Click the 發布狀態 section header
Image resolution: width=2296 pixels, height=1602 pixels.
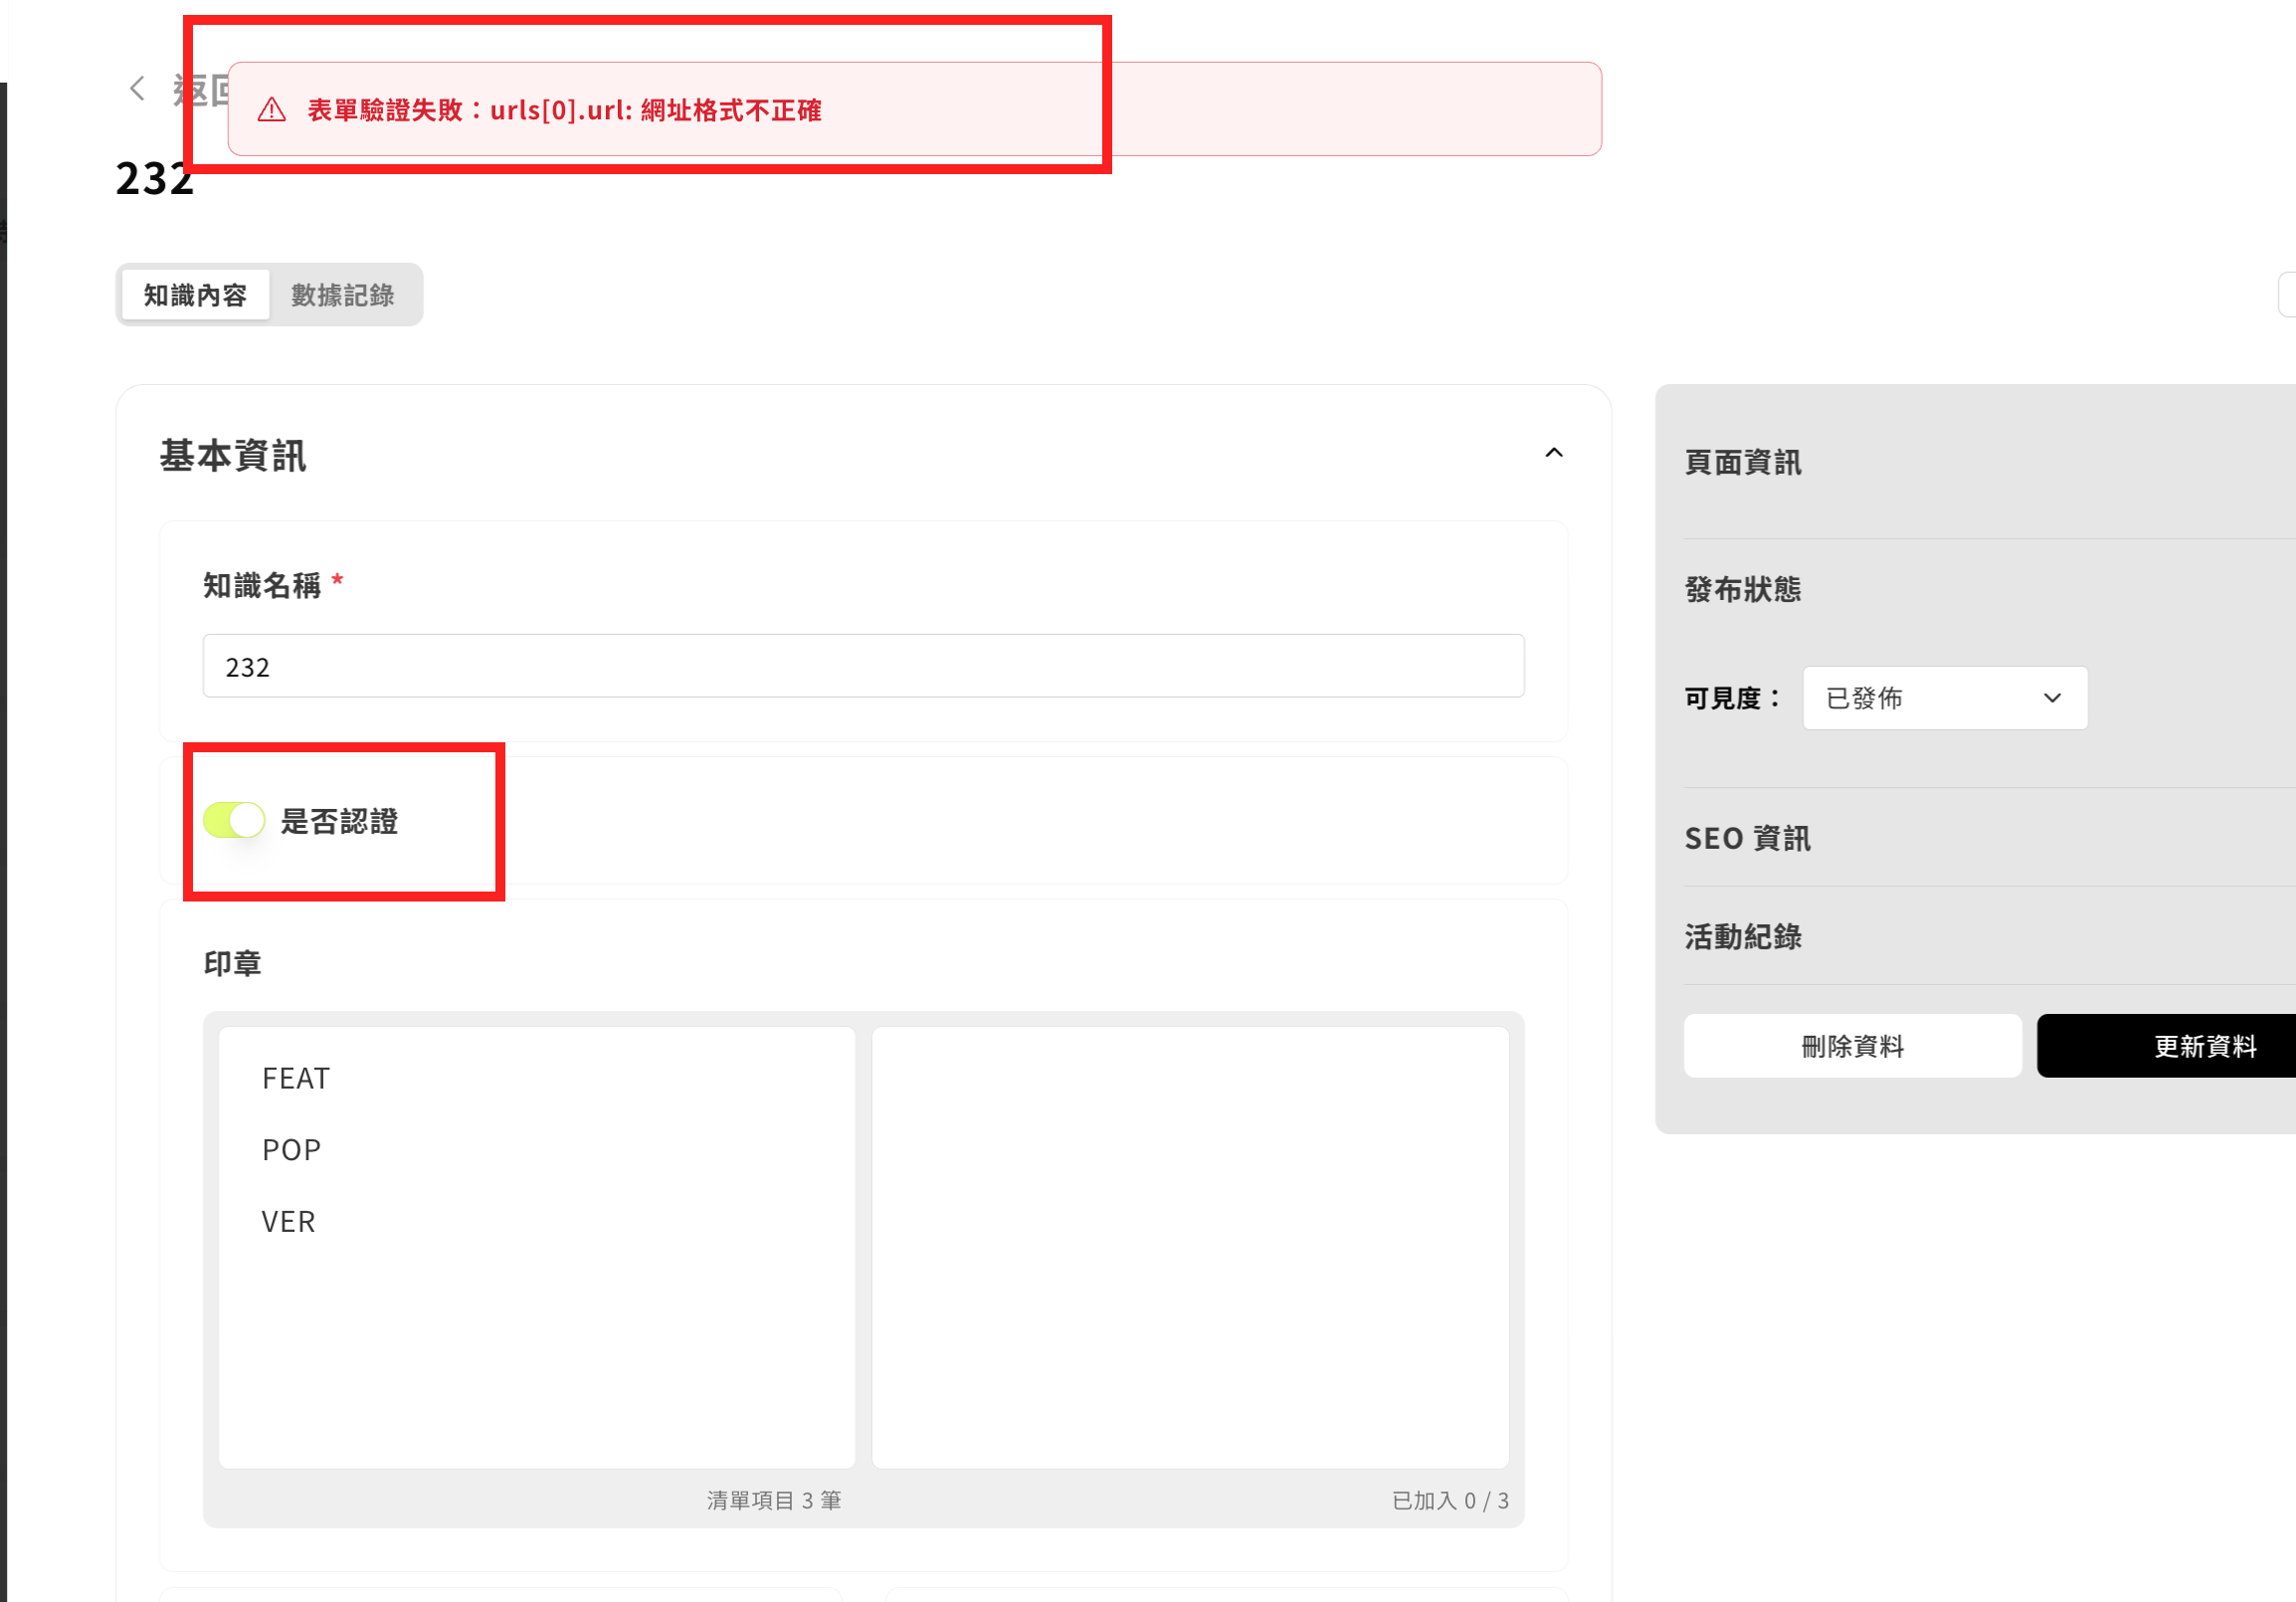[x=1742, y=590]
